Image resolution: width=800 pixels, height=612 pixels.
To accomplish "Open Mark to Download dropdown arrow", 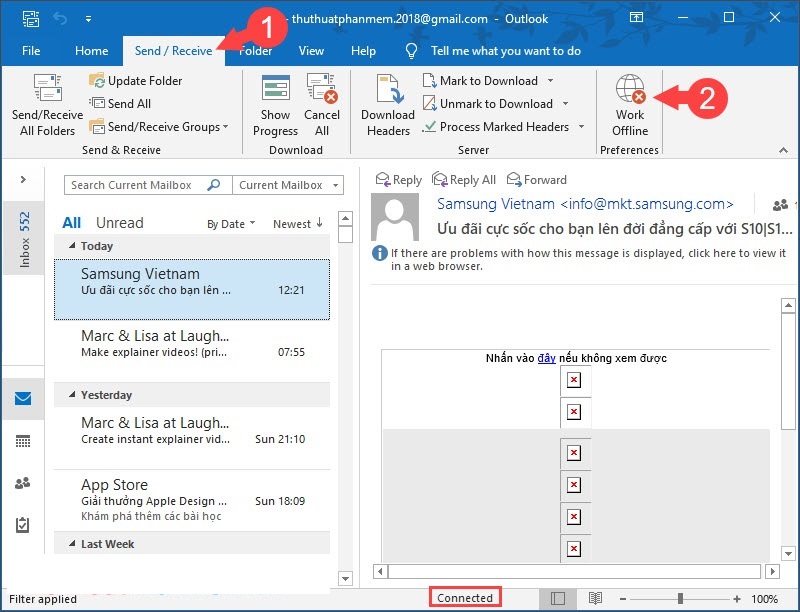I will point(550,81).
